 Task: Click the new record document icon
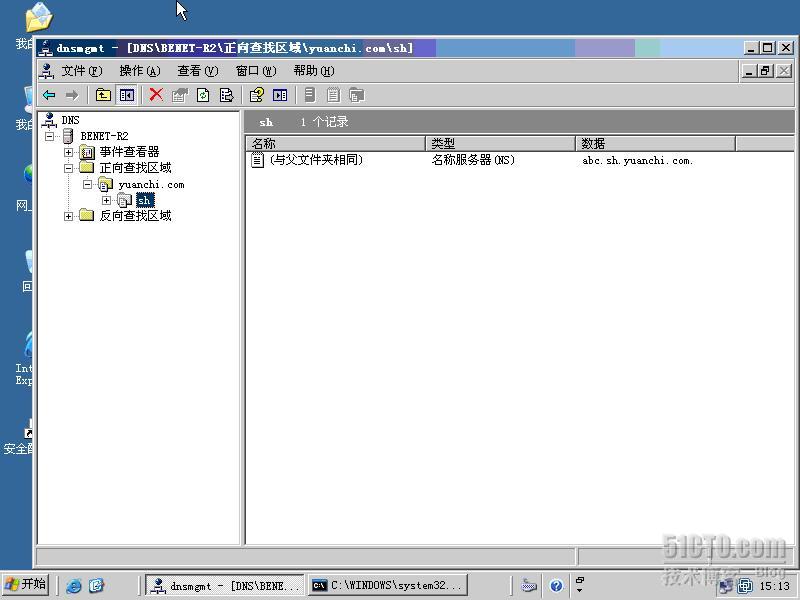click(x=333, y=95)
